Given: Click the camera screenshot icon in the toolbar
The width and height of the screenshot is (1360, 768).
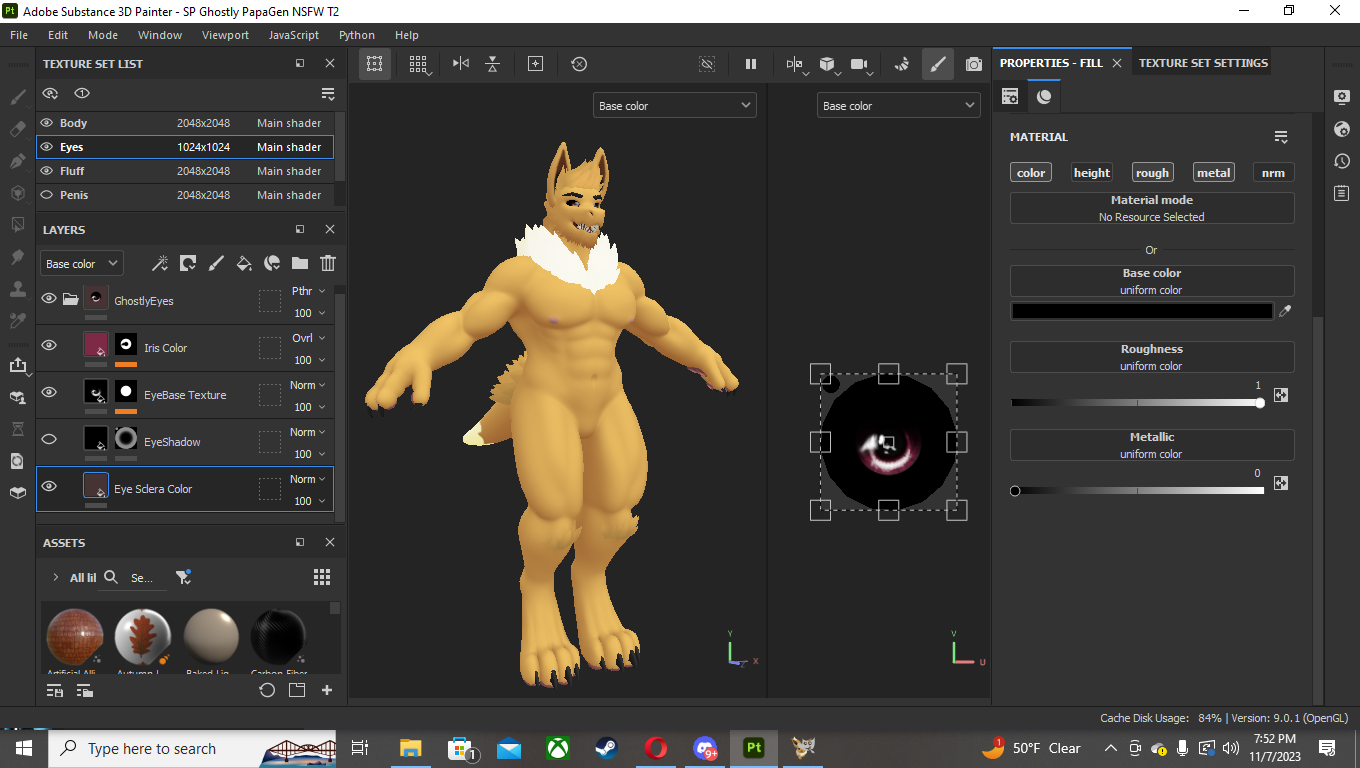Looking at the screenshot, I should pos(973,64).
